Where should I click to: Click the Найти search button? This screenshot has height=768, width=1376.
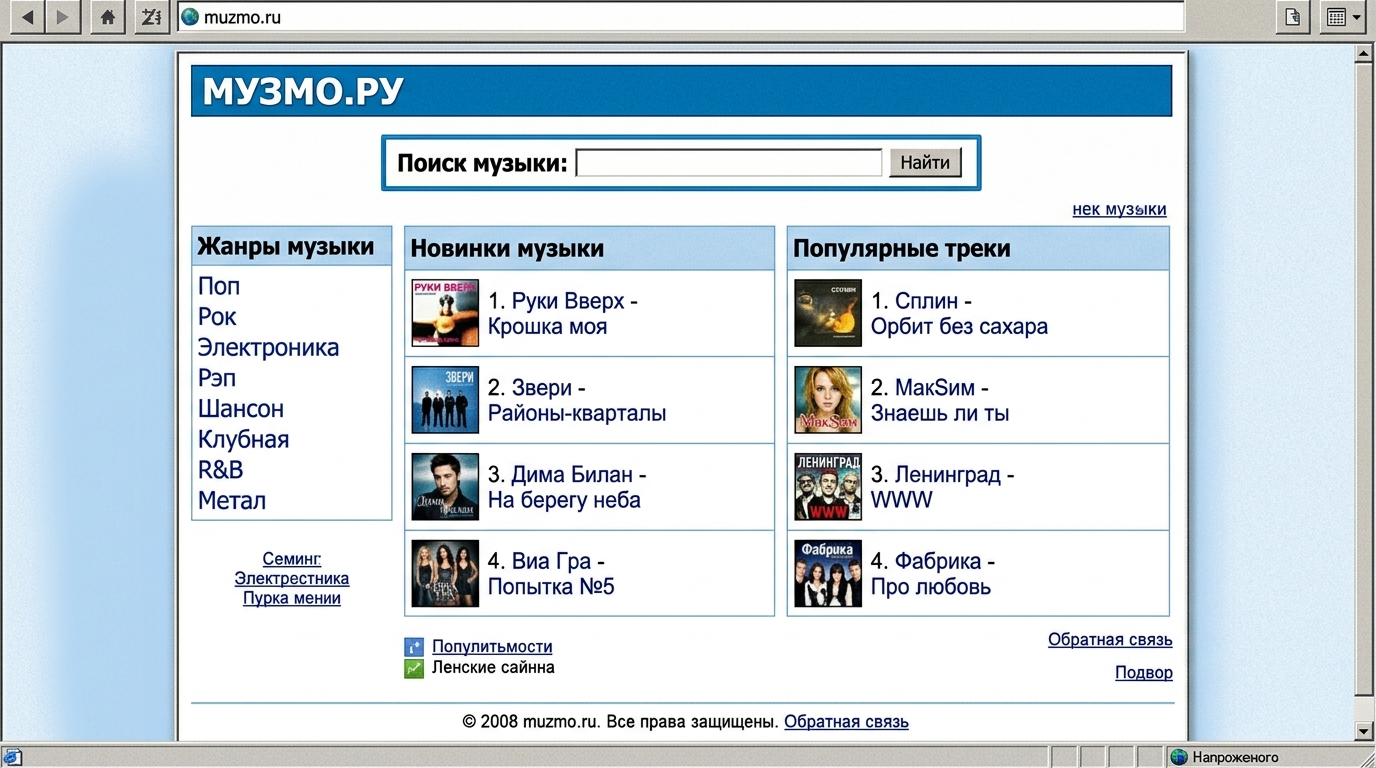[925, 162]
